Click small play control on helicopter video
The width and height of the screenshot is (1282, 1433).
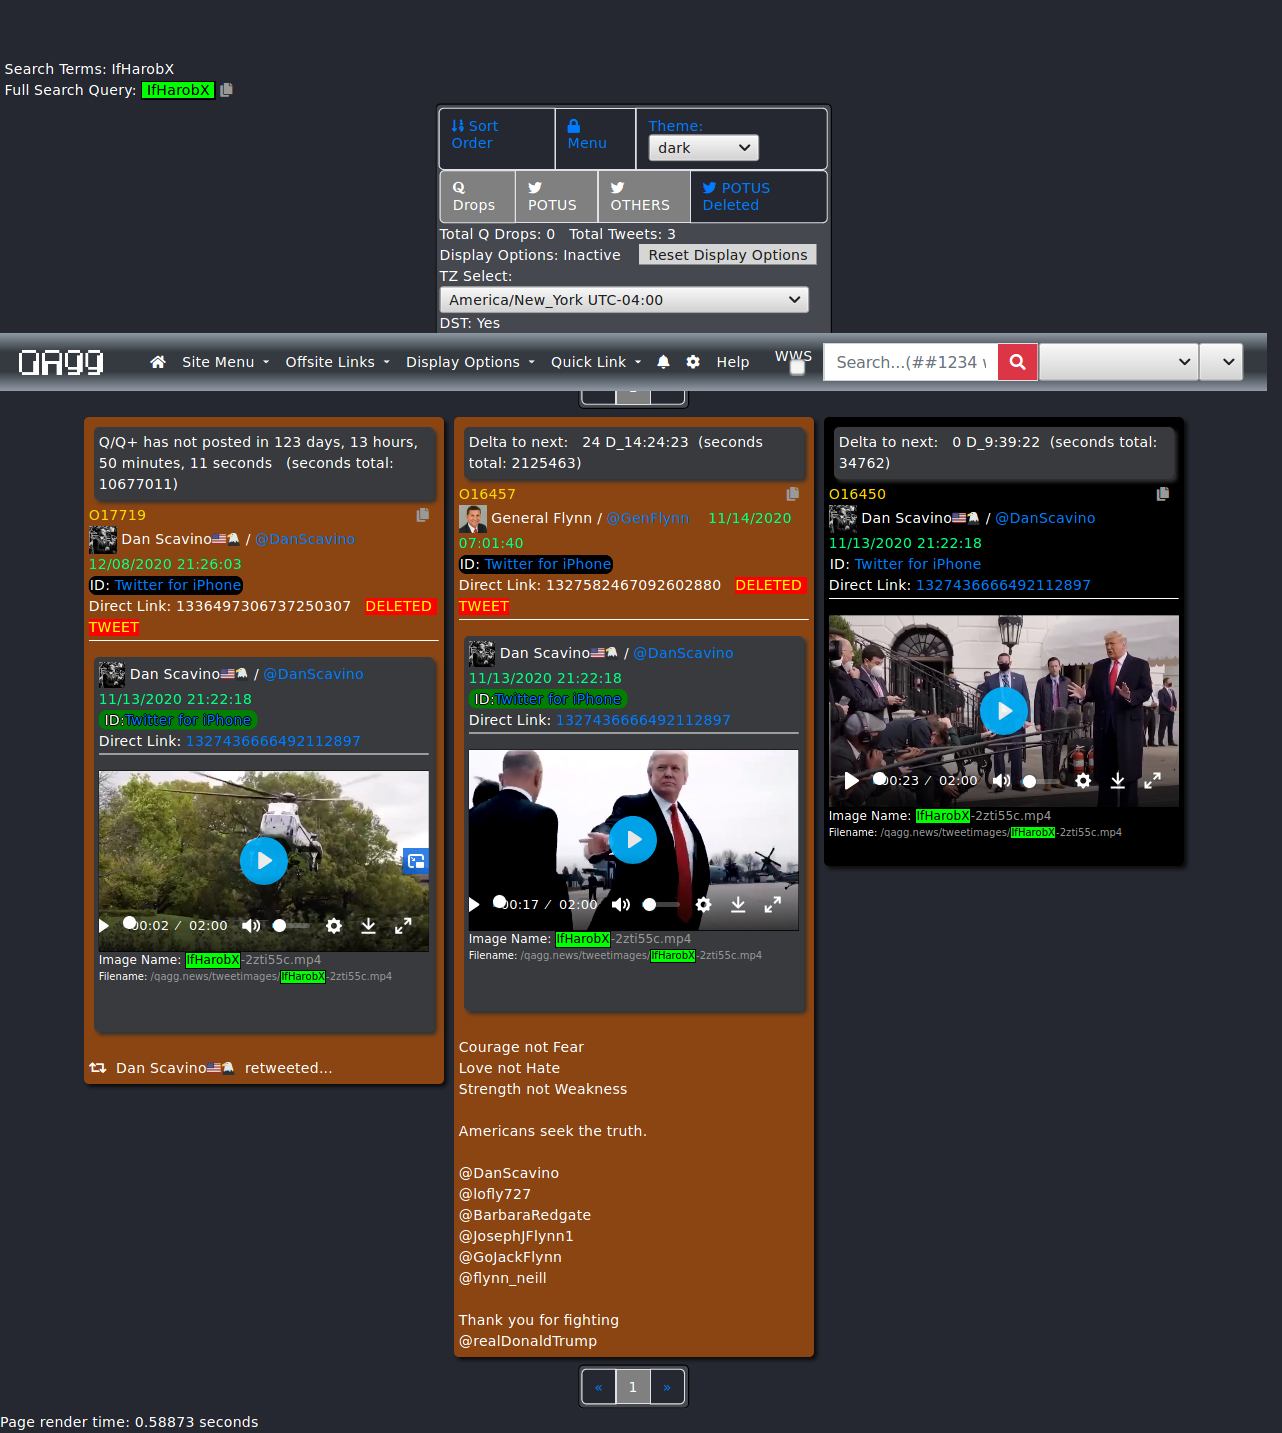pyautogui.click(x=104, y=926)
